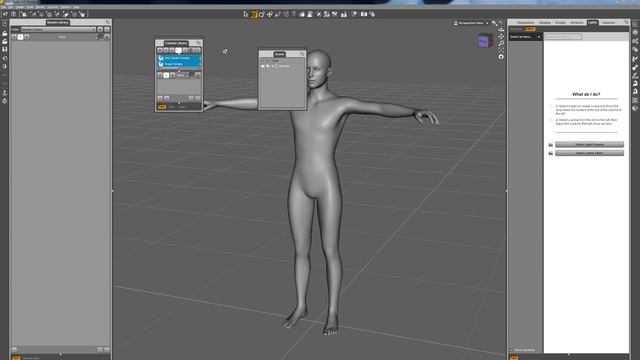The width and height of the screenshot is (640, 360).
Task: Click the Video: Lights Editor button
Action: pyautogui.click(x=589, y=153)
